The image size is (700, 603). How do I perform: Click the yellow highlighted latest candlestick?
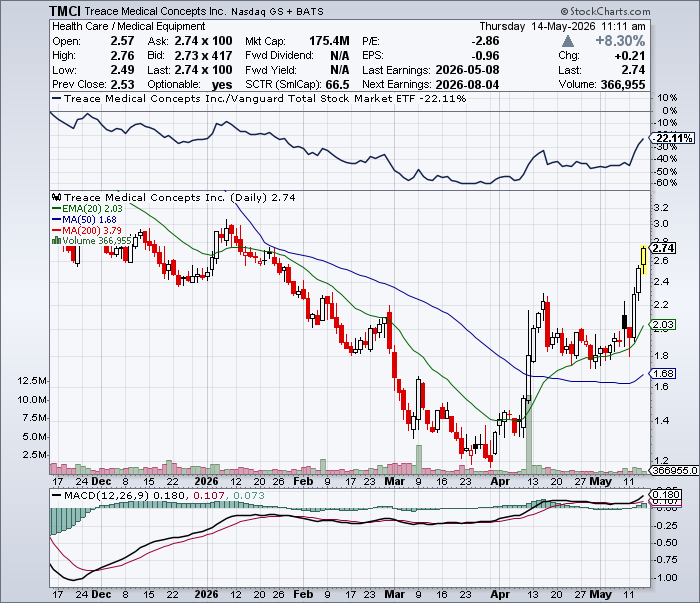(x=643, y=259)
